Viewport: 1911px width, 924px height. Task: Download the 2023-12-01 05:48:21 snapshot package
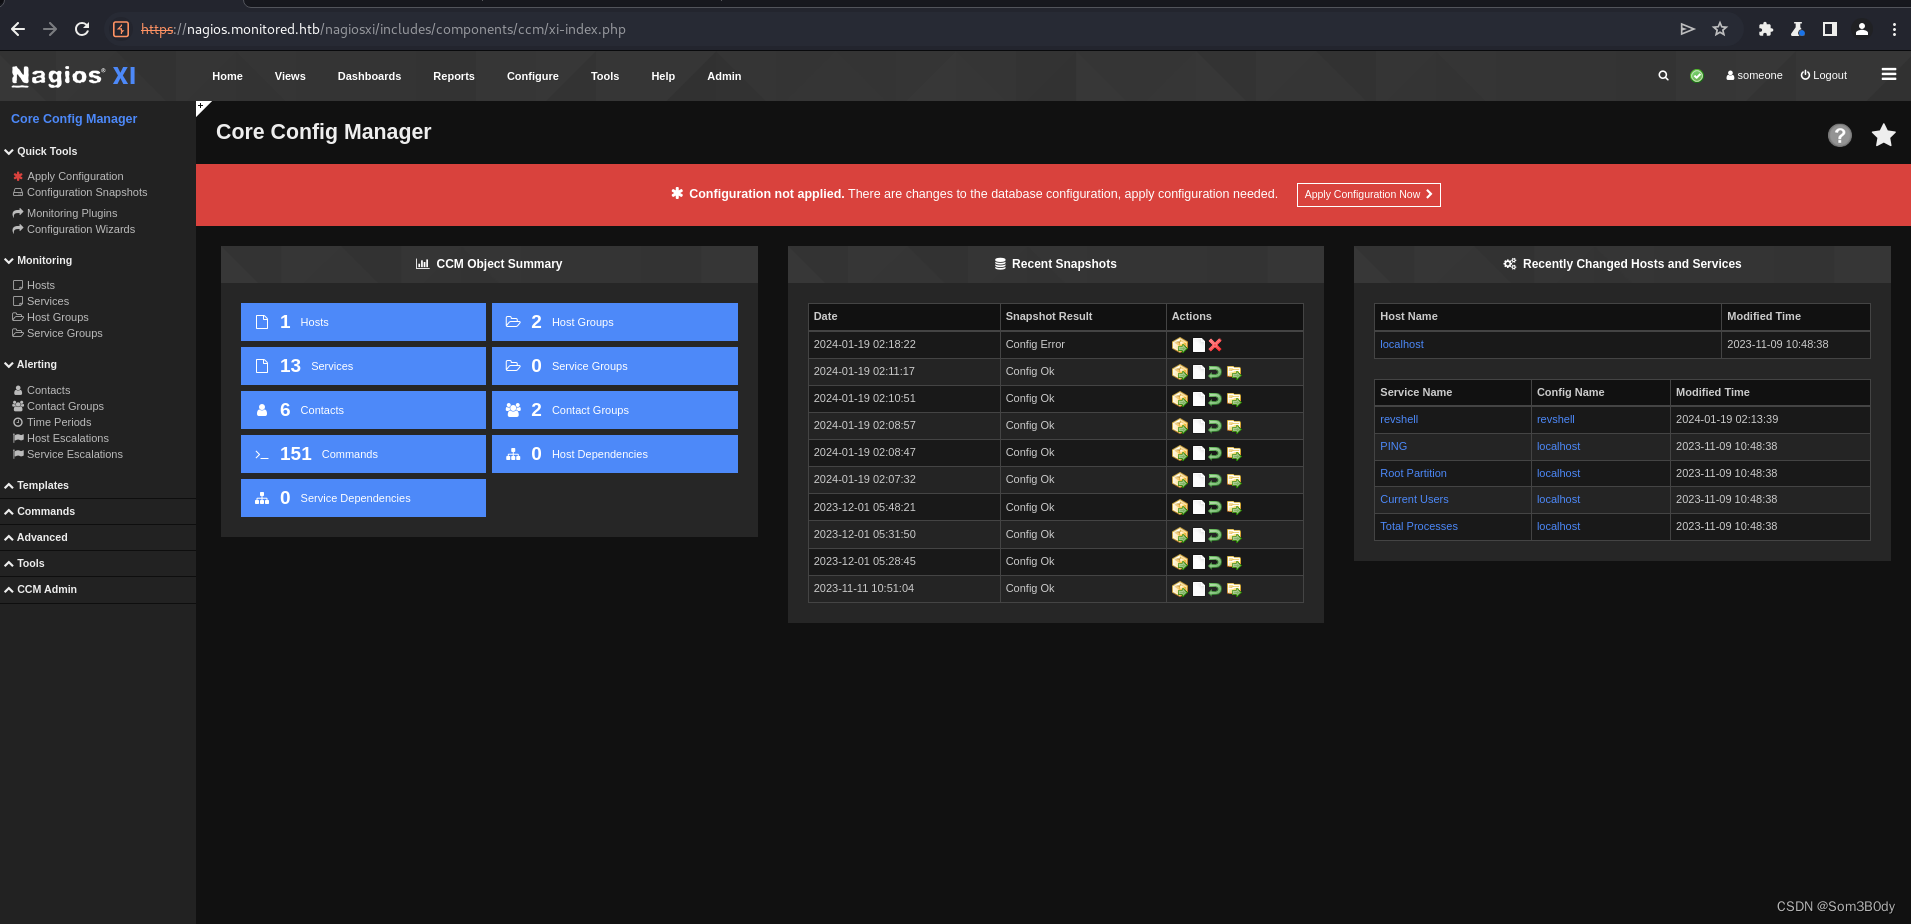click(1180, 507)
